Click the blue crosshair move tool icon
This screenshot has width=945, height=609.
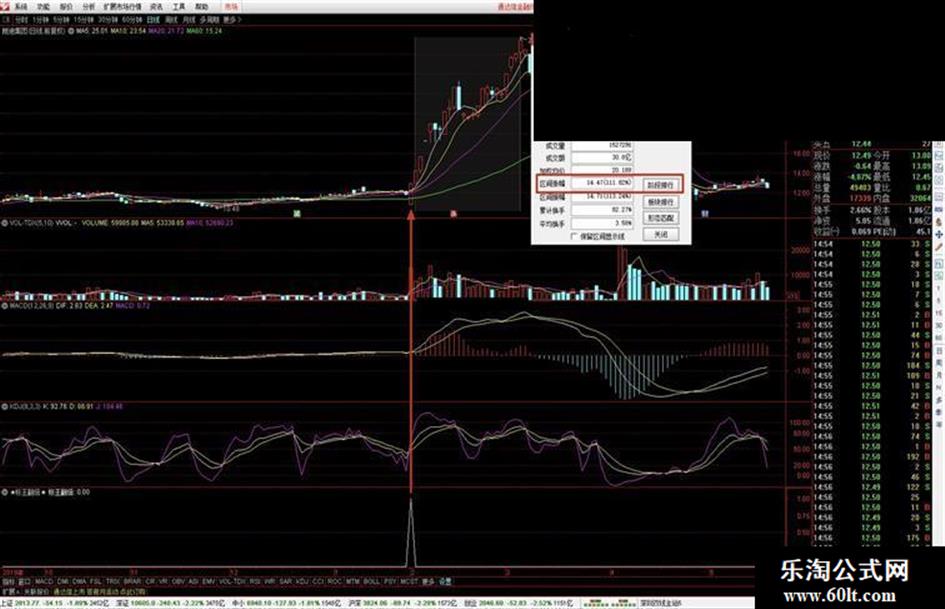[939, 234]
